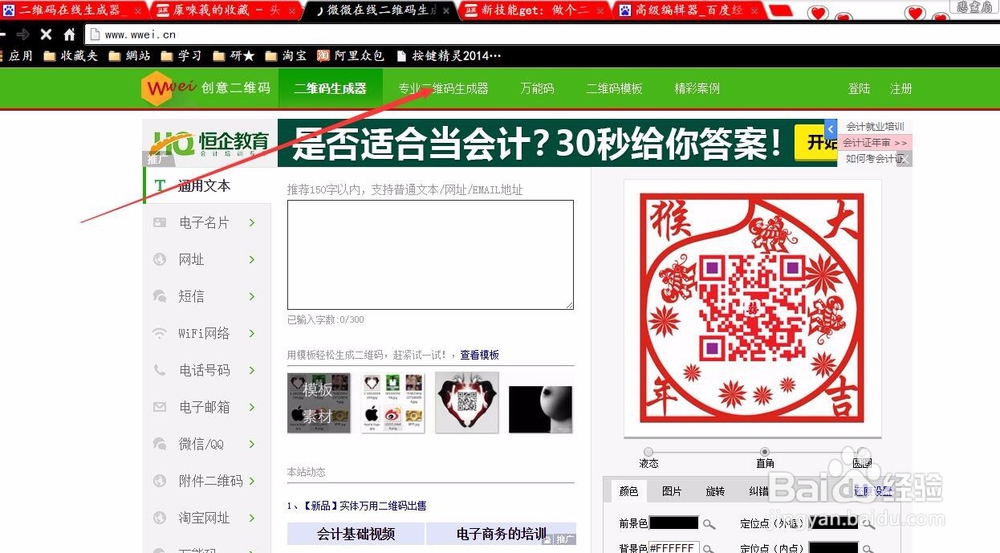Pick the 前景色 black color swatch

tap(673, 524)
